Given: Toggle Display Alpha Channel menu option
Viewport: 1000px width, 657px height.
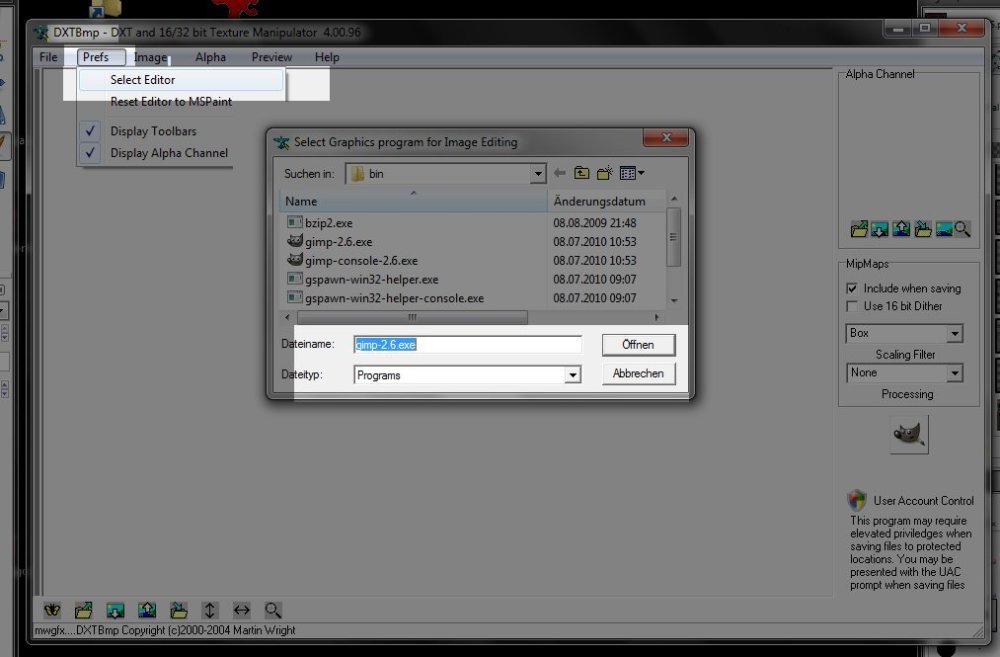Looking at the screenshot, I should (154, 152).
